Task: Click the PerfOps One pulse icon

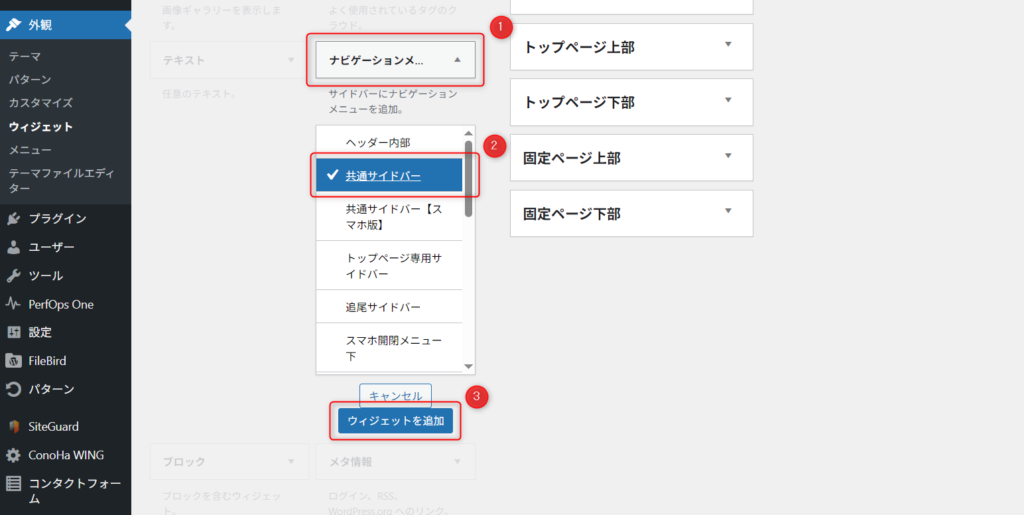Action: (x=14, y=304)
